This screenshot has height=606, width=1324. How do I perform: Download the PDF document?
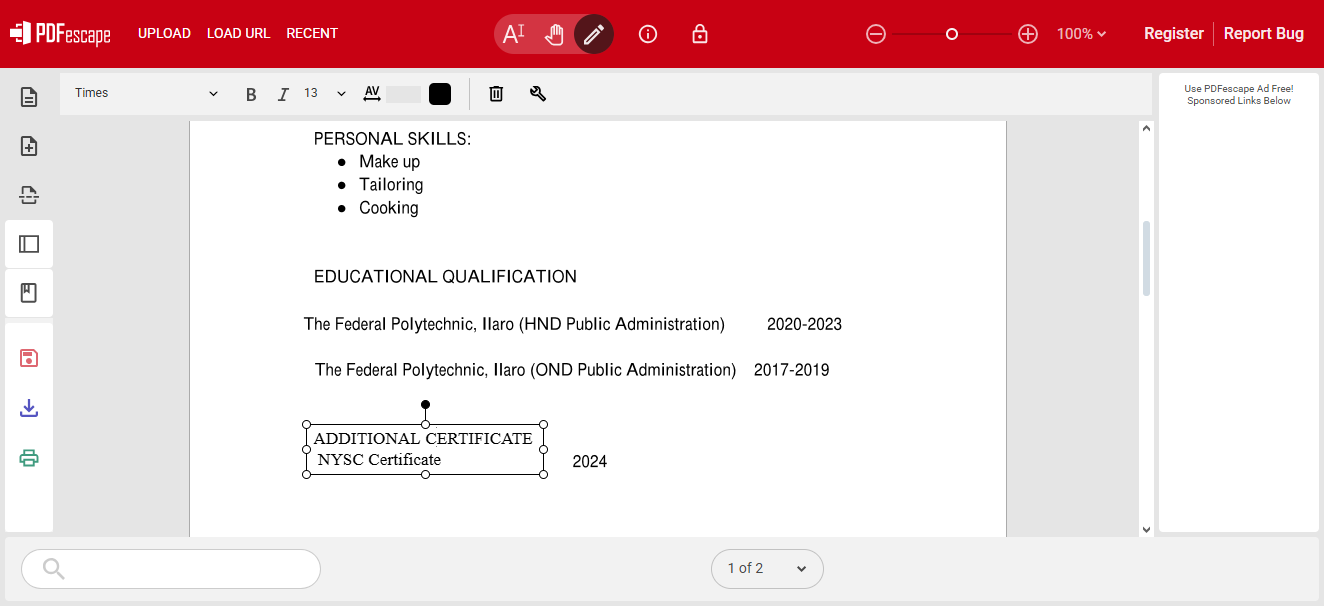tap(29, 408)
